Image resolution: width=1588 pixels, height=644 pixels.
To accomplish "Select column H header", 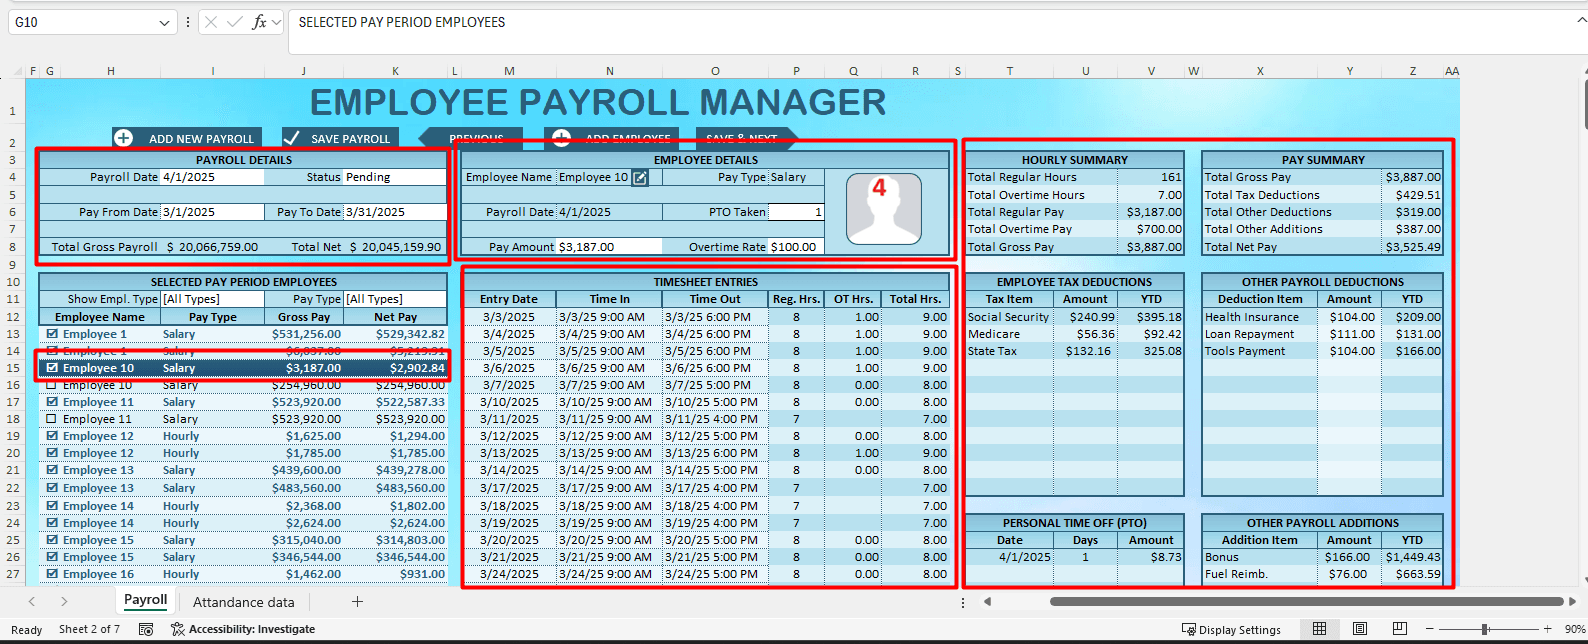I will click(111, 71).
